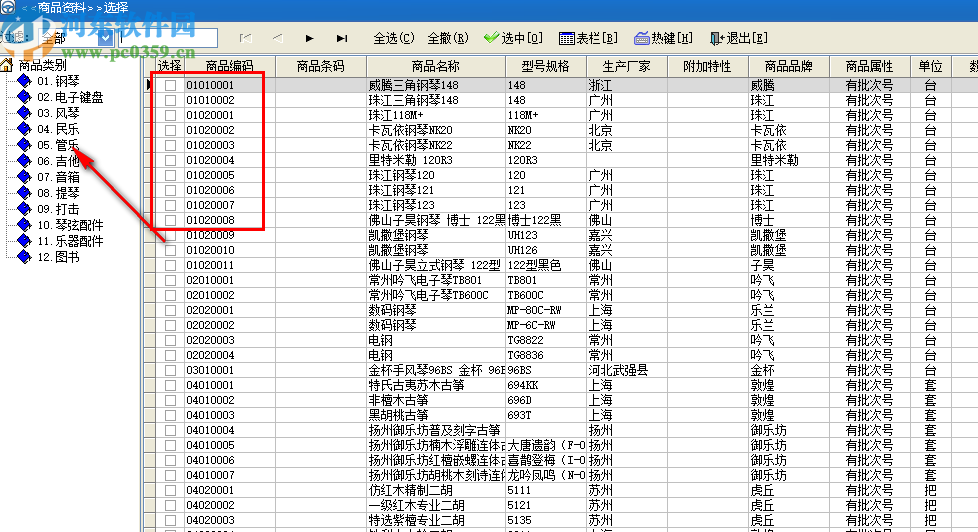Select the diamond icon beside 01.钢琴
Screen dimensions: 978x532
[24, 80]
